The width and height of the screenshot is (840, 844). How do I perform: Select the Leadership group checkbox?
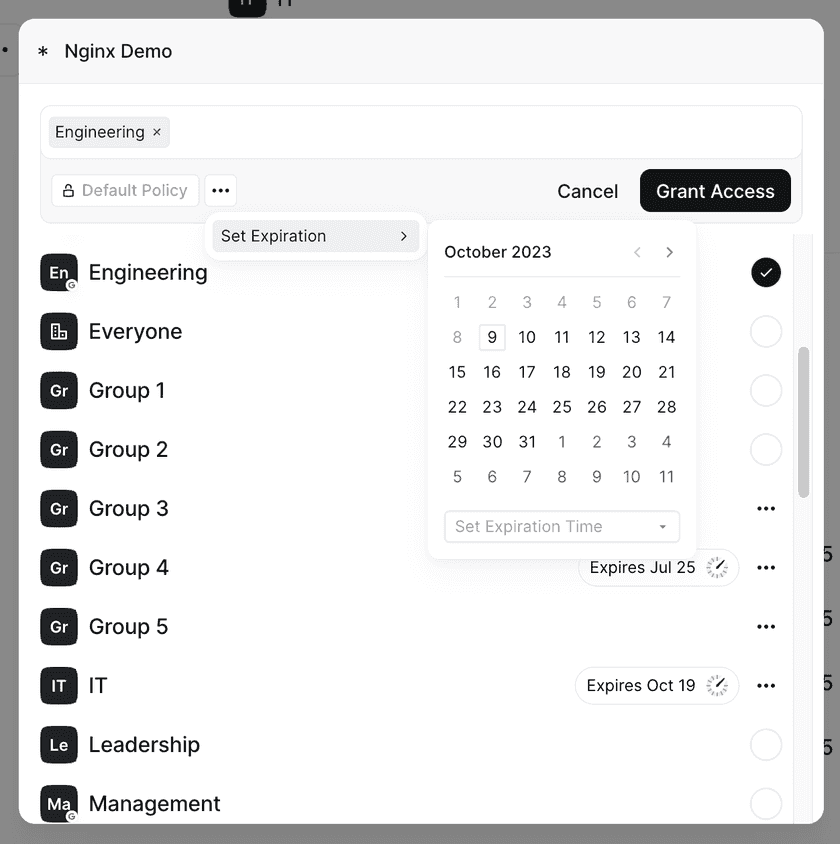pyautogui.click(x=766, y=745)
